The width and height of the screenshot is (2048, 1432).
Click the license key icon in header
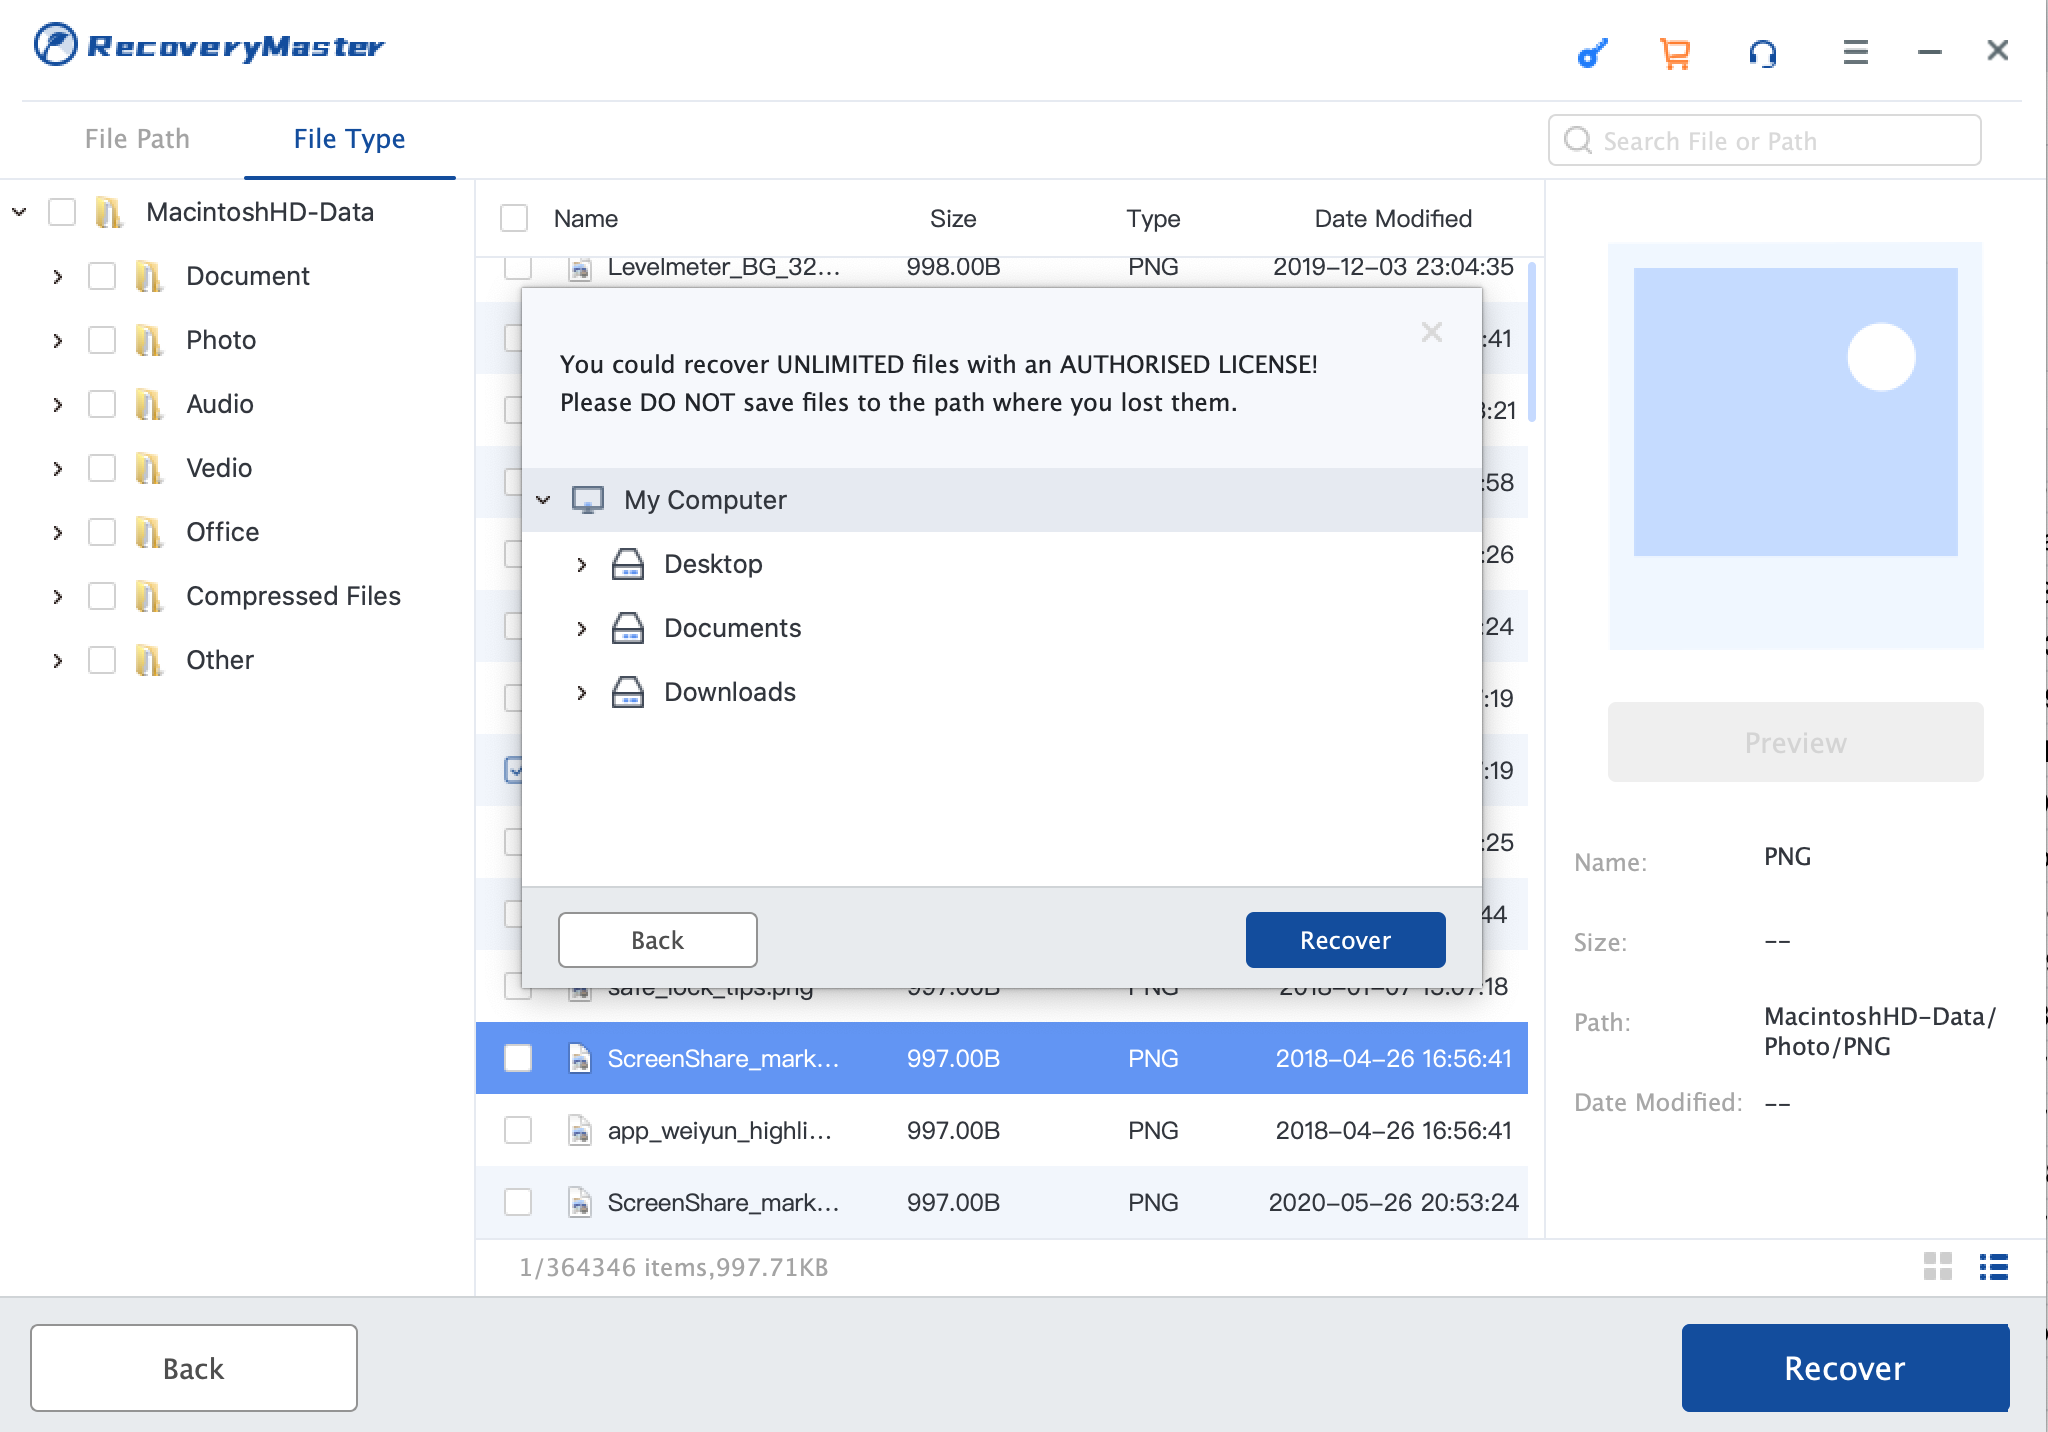[1592, 52]
